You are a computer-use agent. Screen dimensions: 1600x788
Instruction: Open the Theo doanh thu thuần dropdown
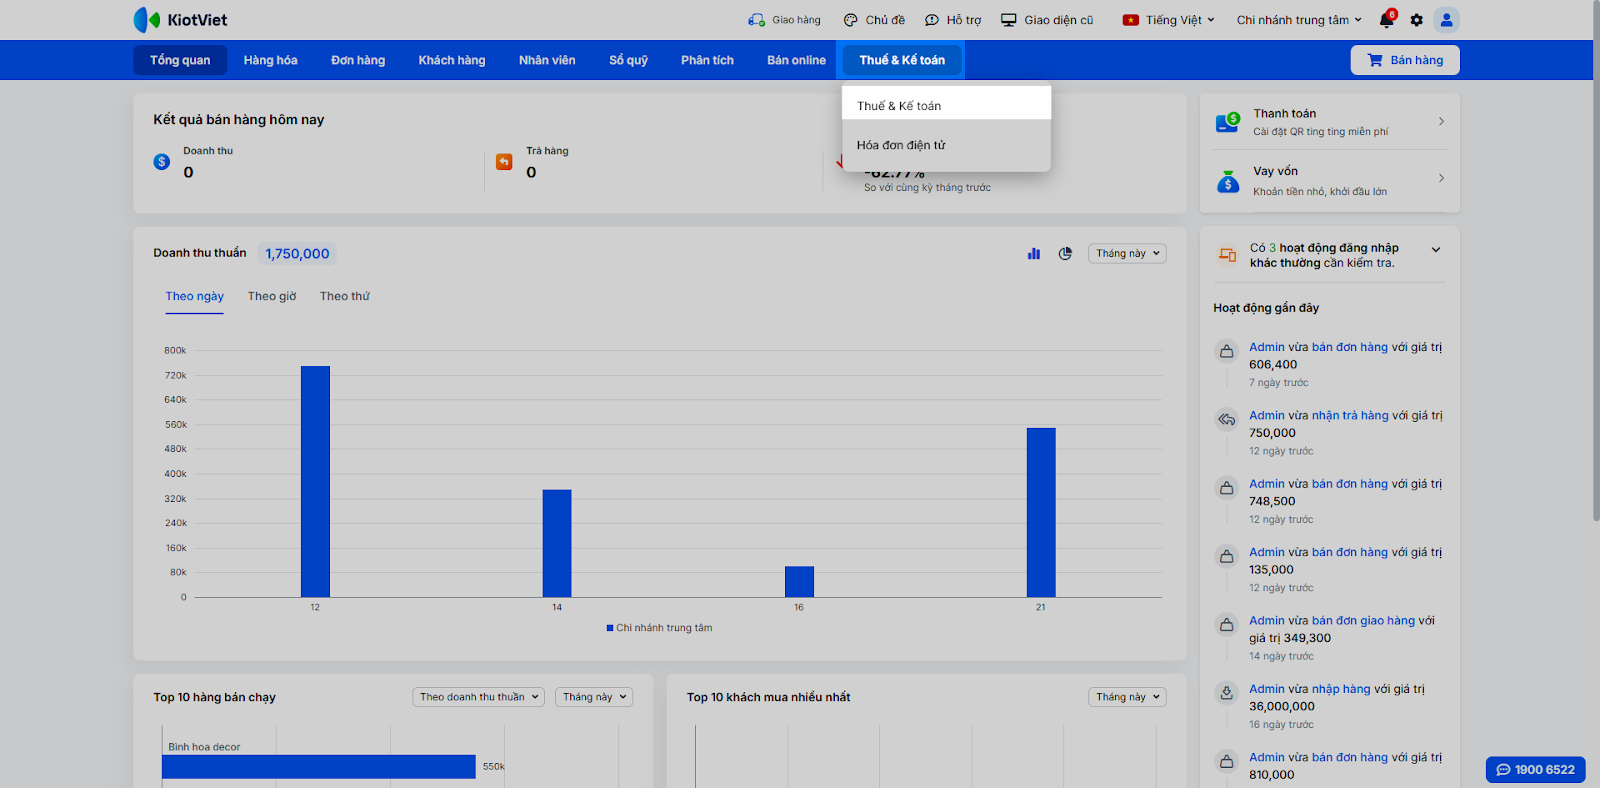pyautogui.click(x=478, y=697)
